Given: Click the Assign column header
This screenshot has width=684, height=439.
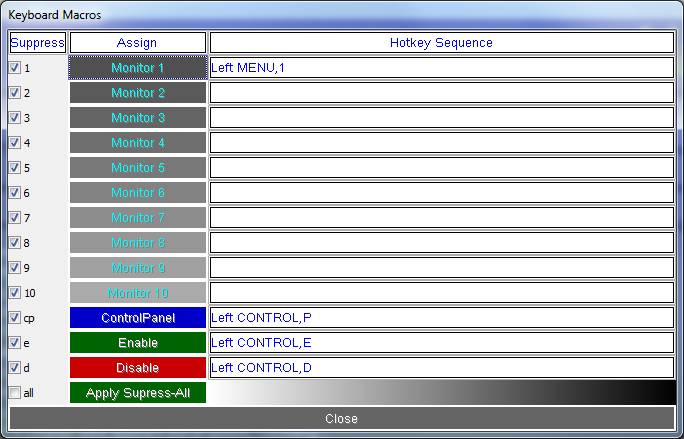Looking at the screenshot, I should tap(138, 42).
